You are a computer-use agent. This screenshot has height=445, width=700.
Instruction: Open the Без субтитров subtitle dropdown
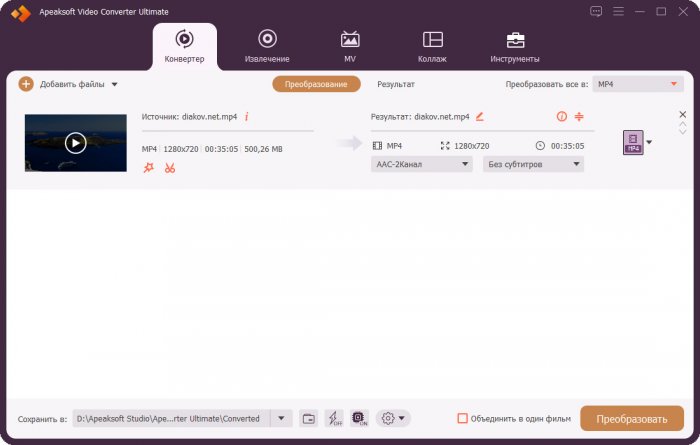point(533,164)
